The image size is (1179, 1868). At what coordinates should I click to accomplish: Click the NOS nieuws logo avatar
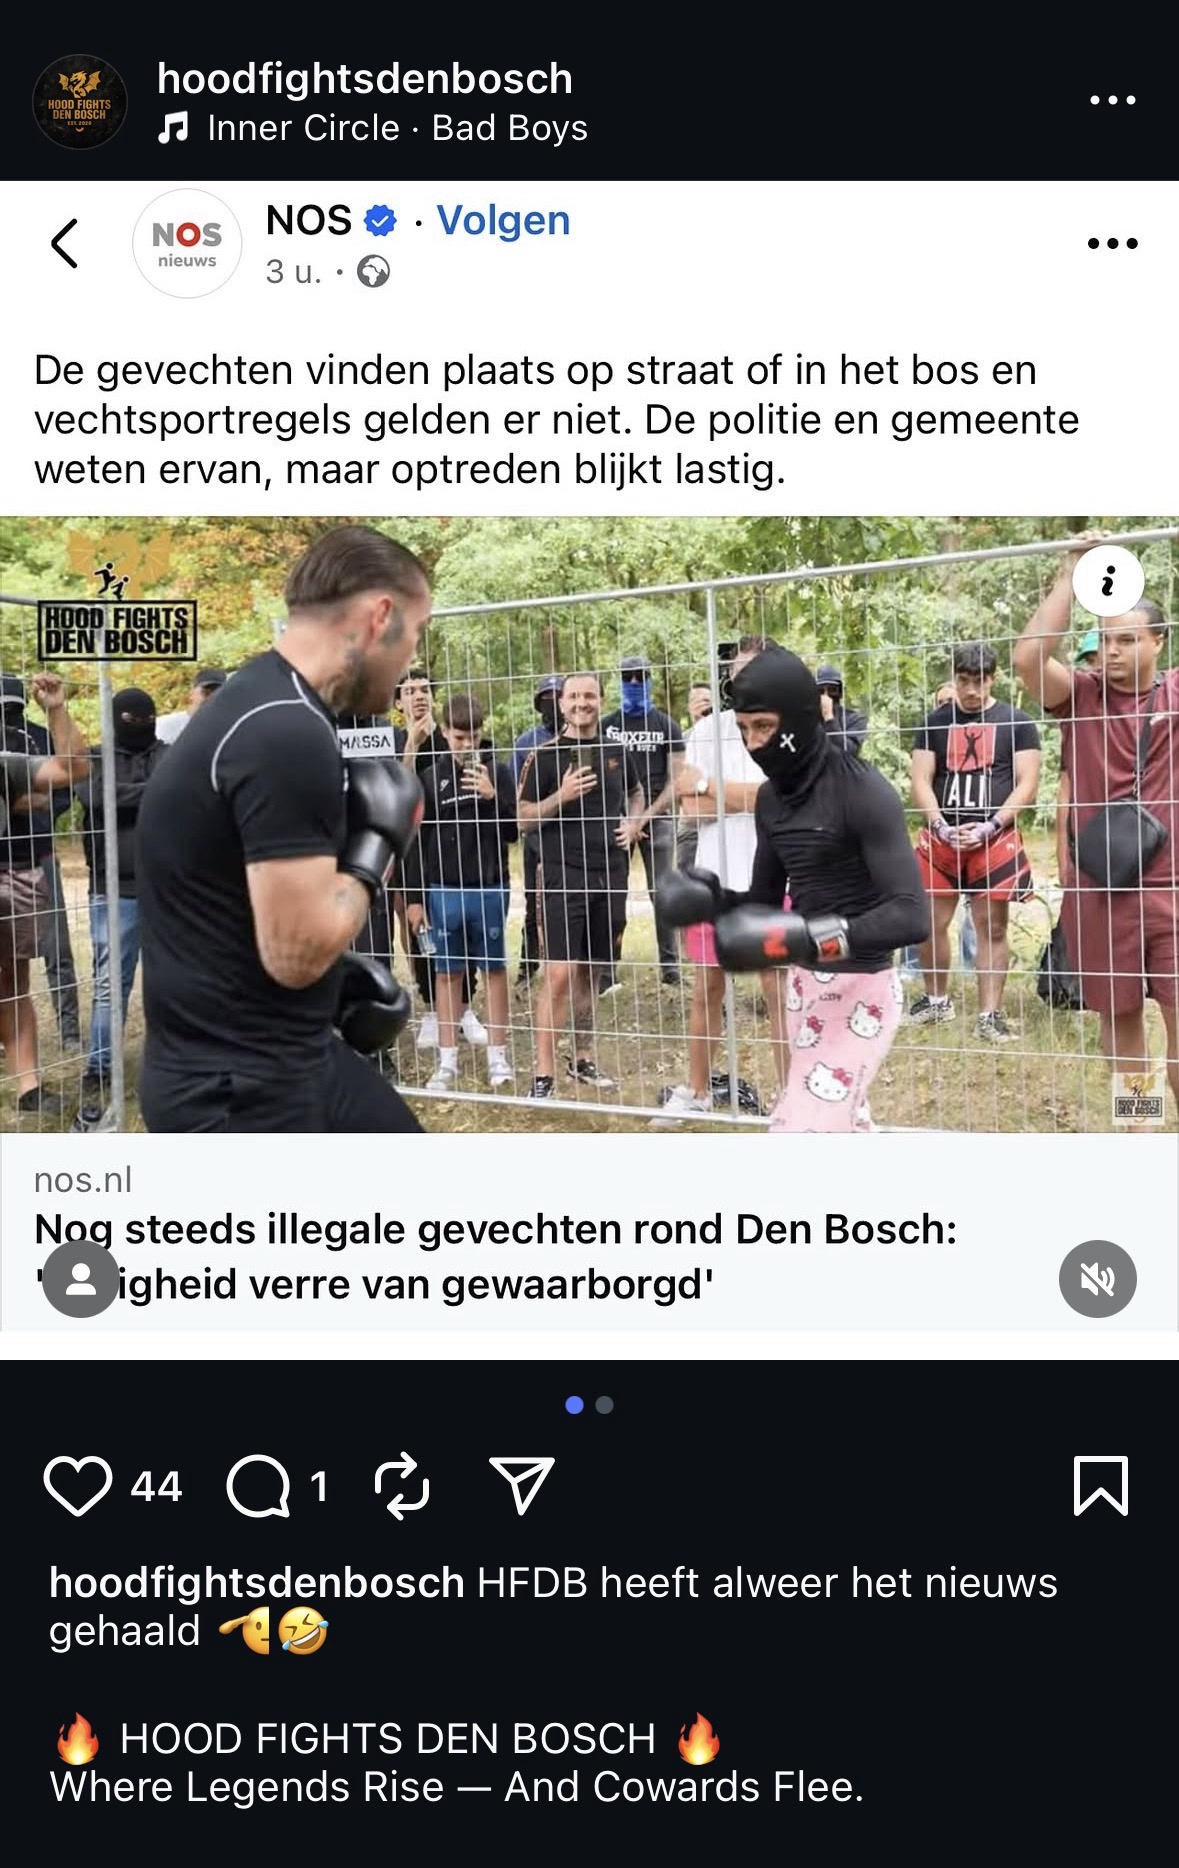(x=187, y=244)
